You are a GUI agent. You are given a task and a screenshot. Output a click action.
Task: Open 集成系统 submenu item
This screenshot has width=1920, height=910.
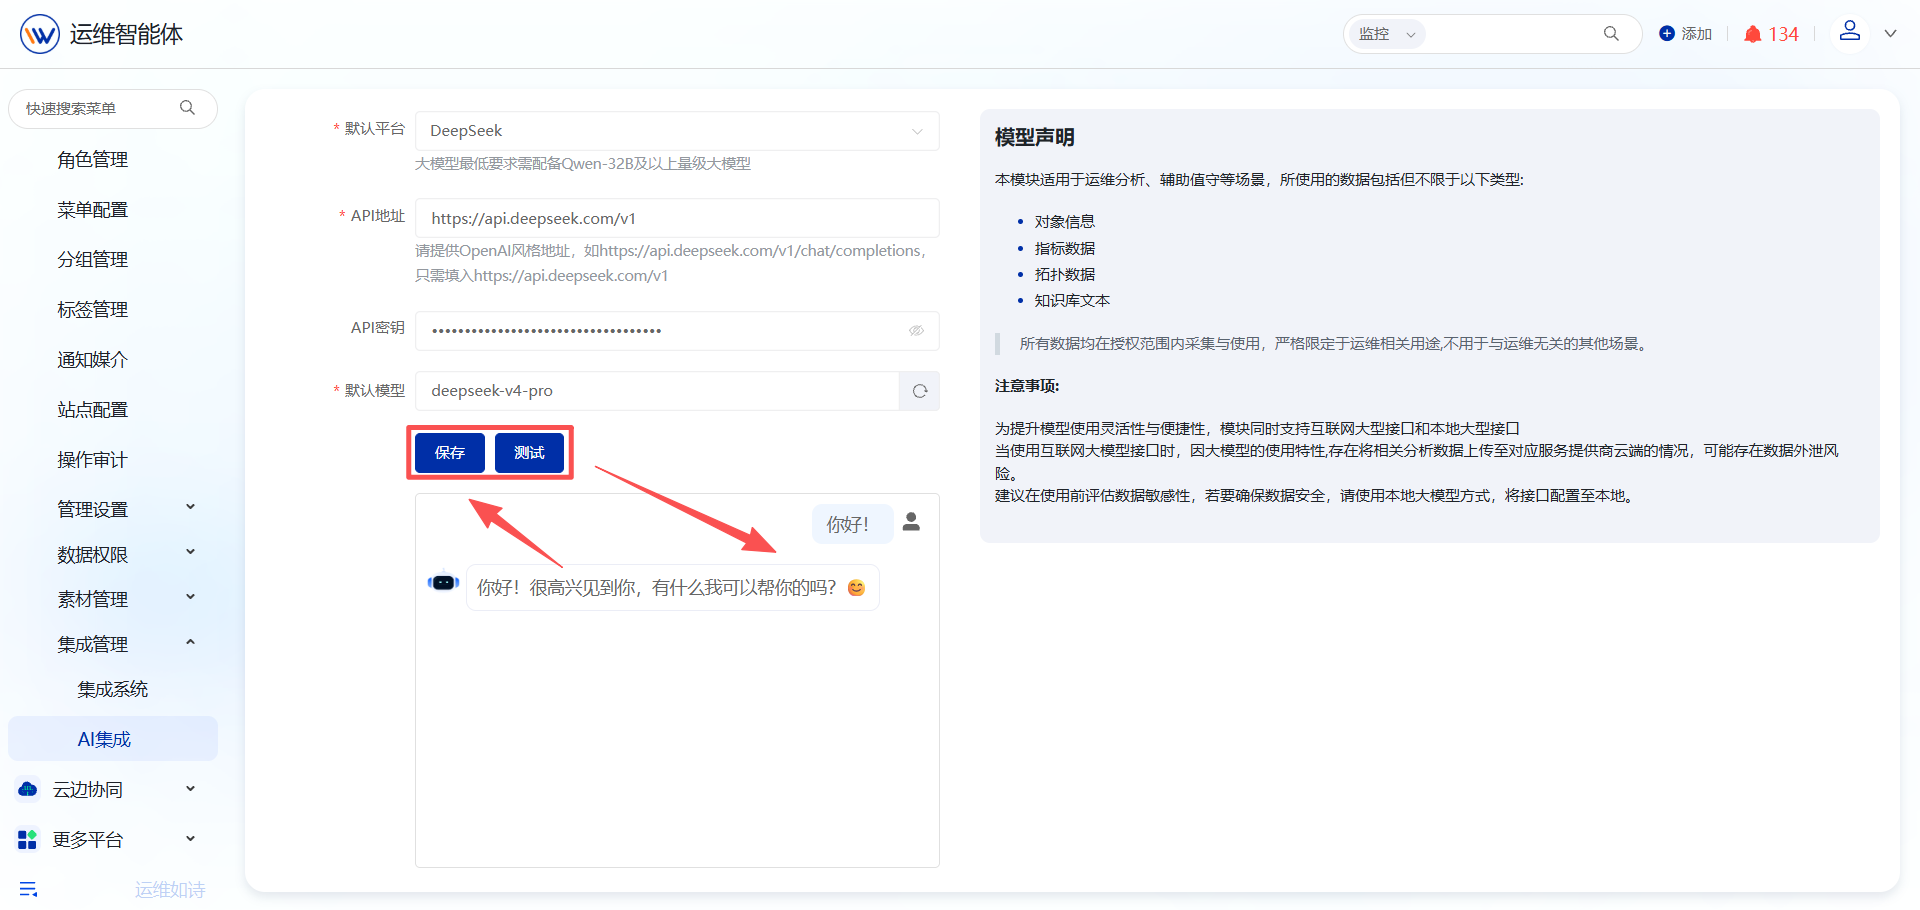click(x=113, y=689)
